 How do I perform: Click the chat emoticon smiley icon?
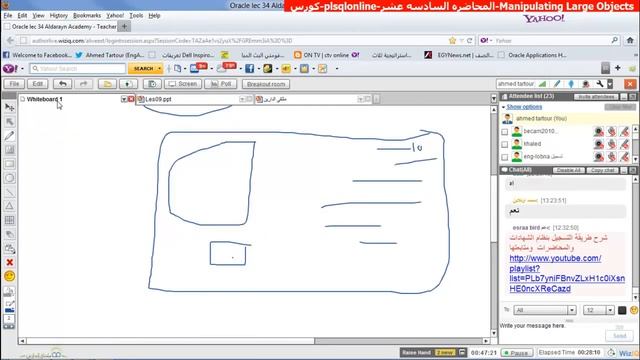tap(634, 310)
